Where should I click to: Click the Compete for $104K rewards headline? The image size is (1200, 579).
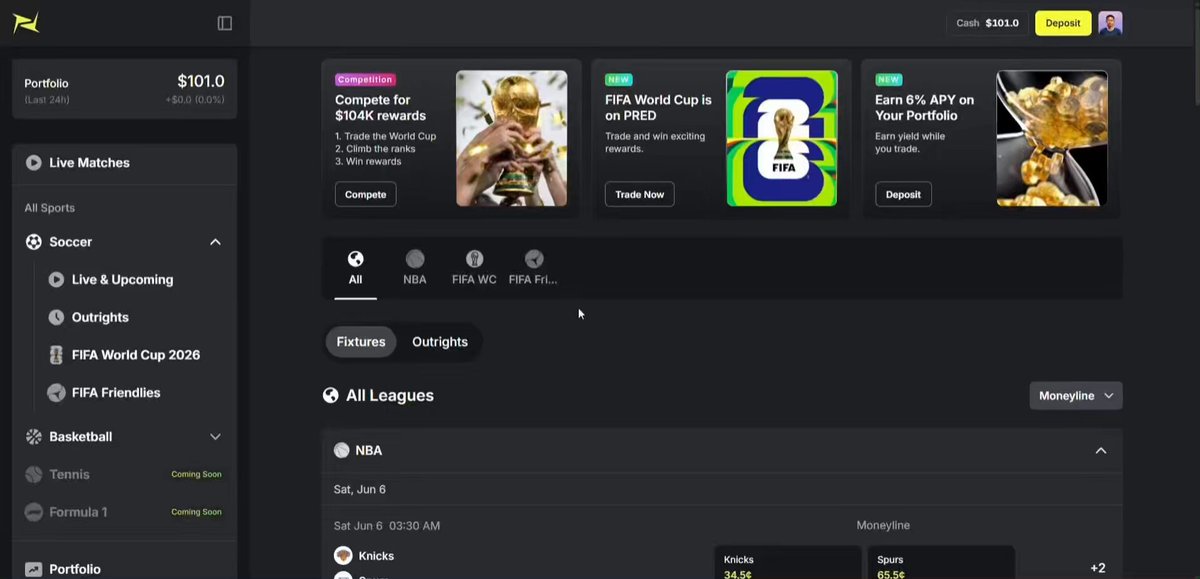pos(380,108)
